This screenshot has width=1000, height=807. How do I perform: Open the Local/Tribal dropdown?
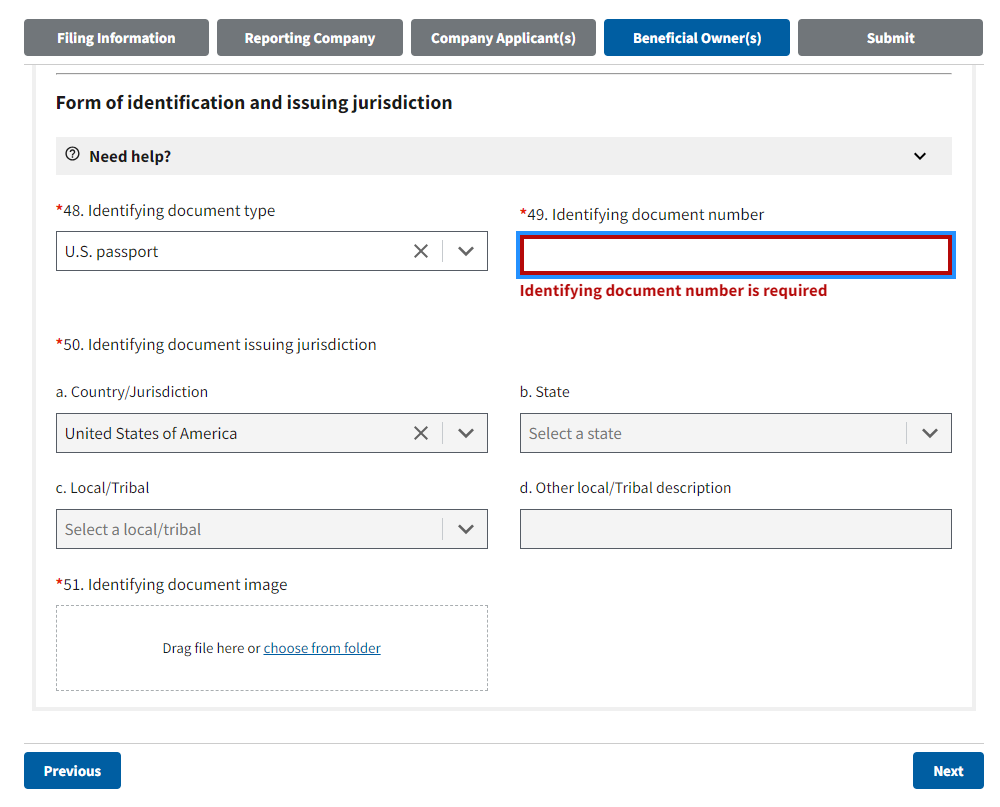coord(271,529)
